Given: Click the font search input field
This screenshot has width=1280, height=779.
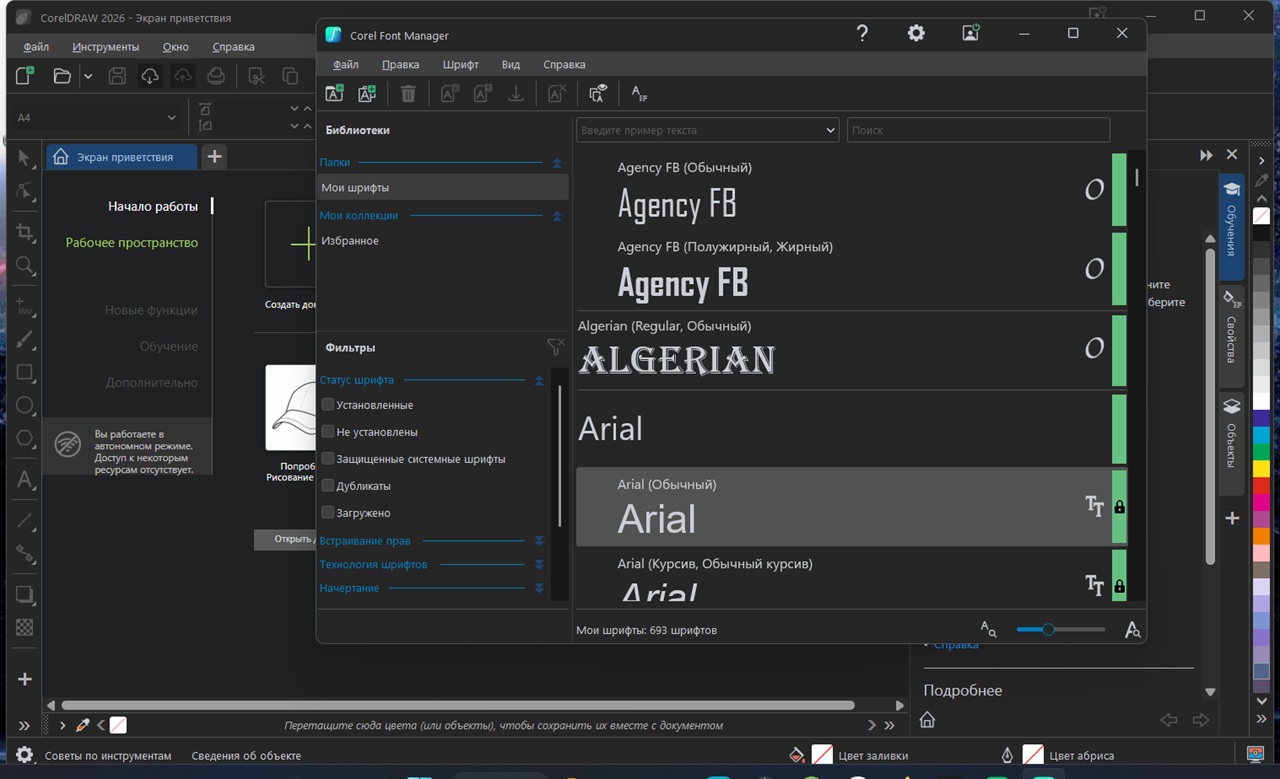Looking at the screenshot, I should (x=977, y=130).
